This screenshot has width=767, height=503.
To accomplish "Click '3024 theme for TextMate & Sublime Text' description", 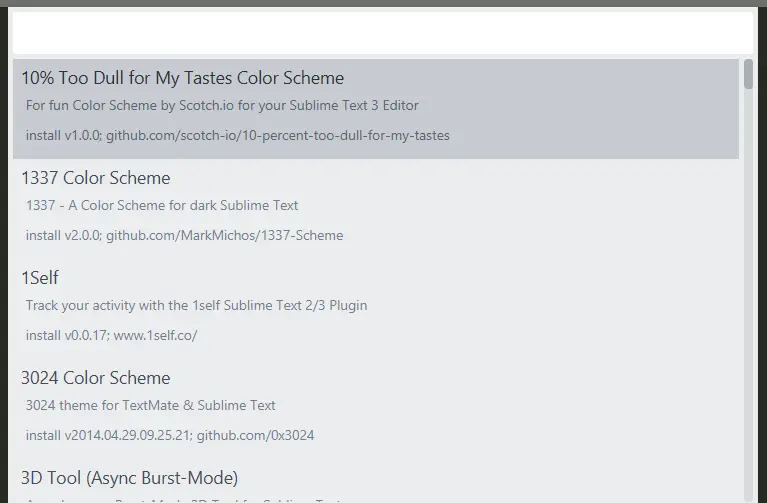I will [150, 405].
